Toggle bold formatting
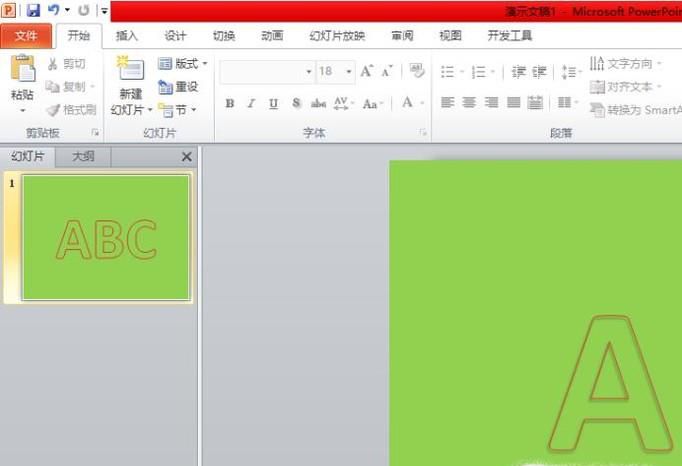 point(229,103)
